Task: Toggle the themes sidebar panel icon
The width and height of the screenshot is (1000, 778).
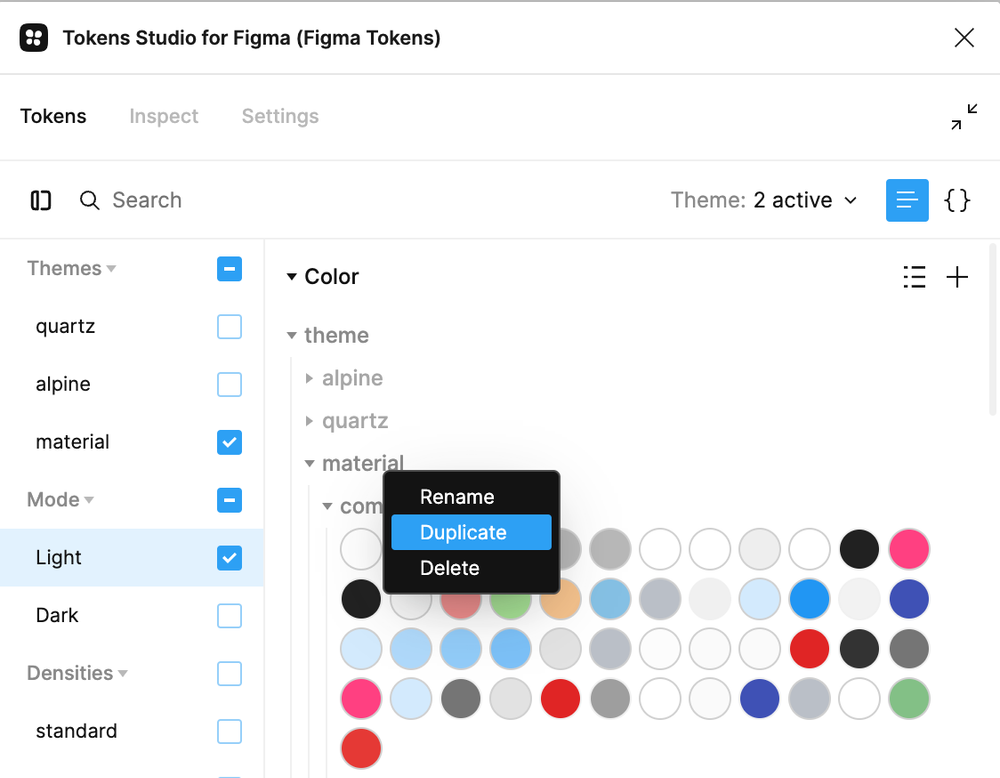Action: pos(40,200)
